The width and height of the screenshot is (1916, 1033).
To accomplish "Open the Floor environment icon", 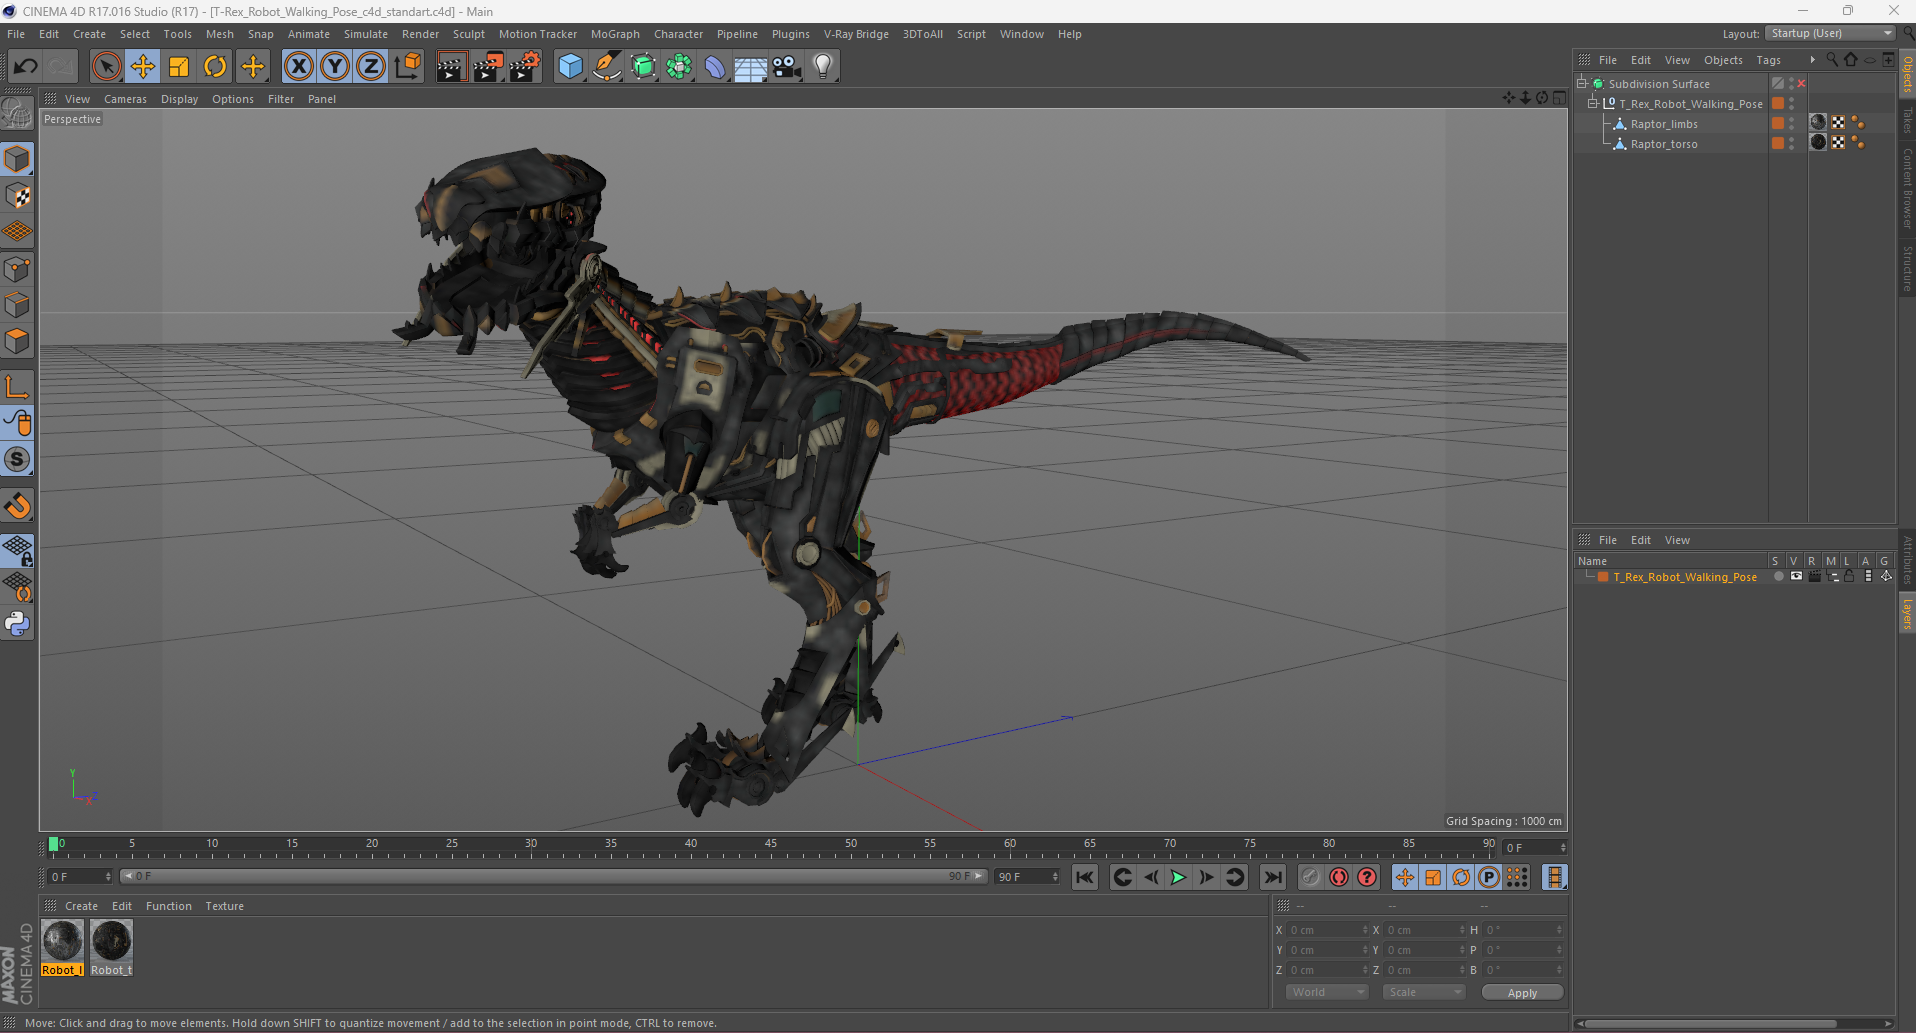I will pyautogui.click(x=751, y=66).
